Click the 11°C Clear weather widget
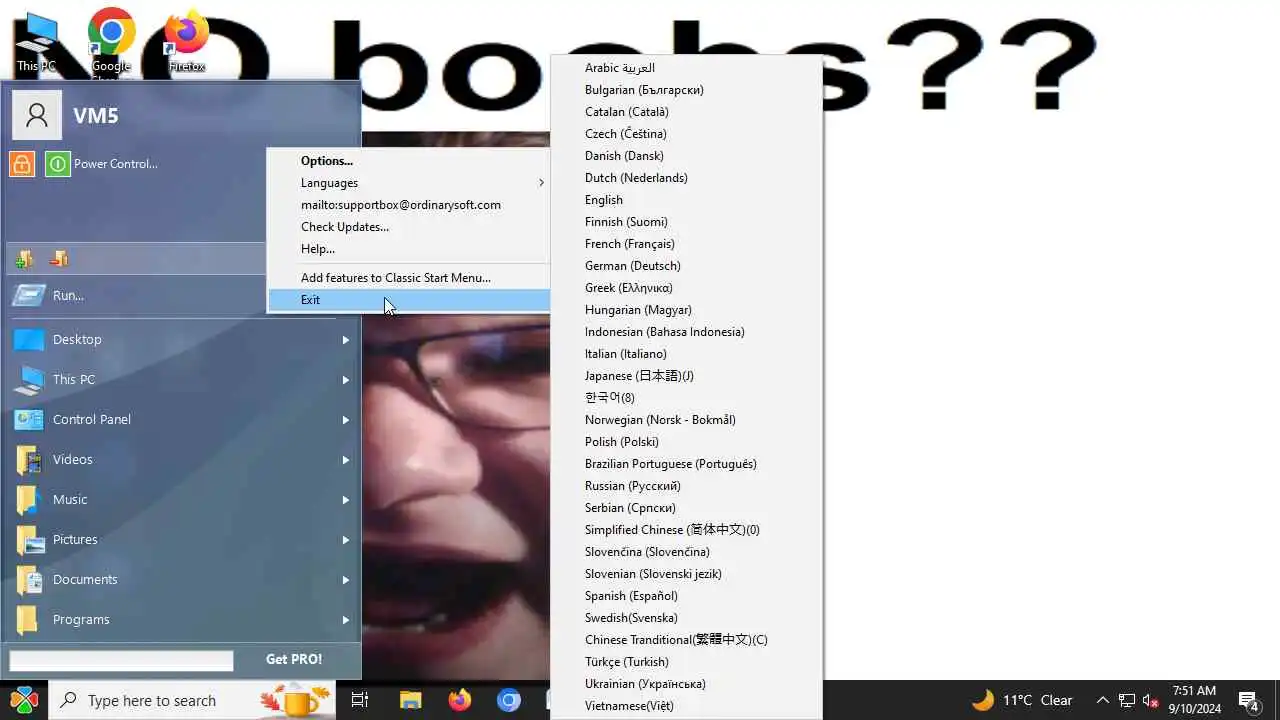 click(1022, 700)
